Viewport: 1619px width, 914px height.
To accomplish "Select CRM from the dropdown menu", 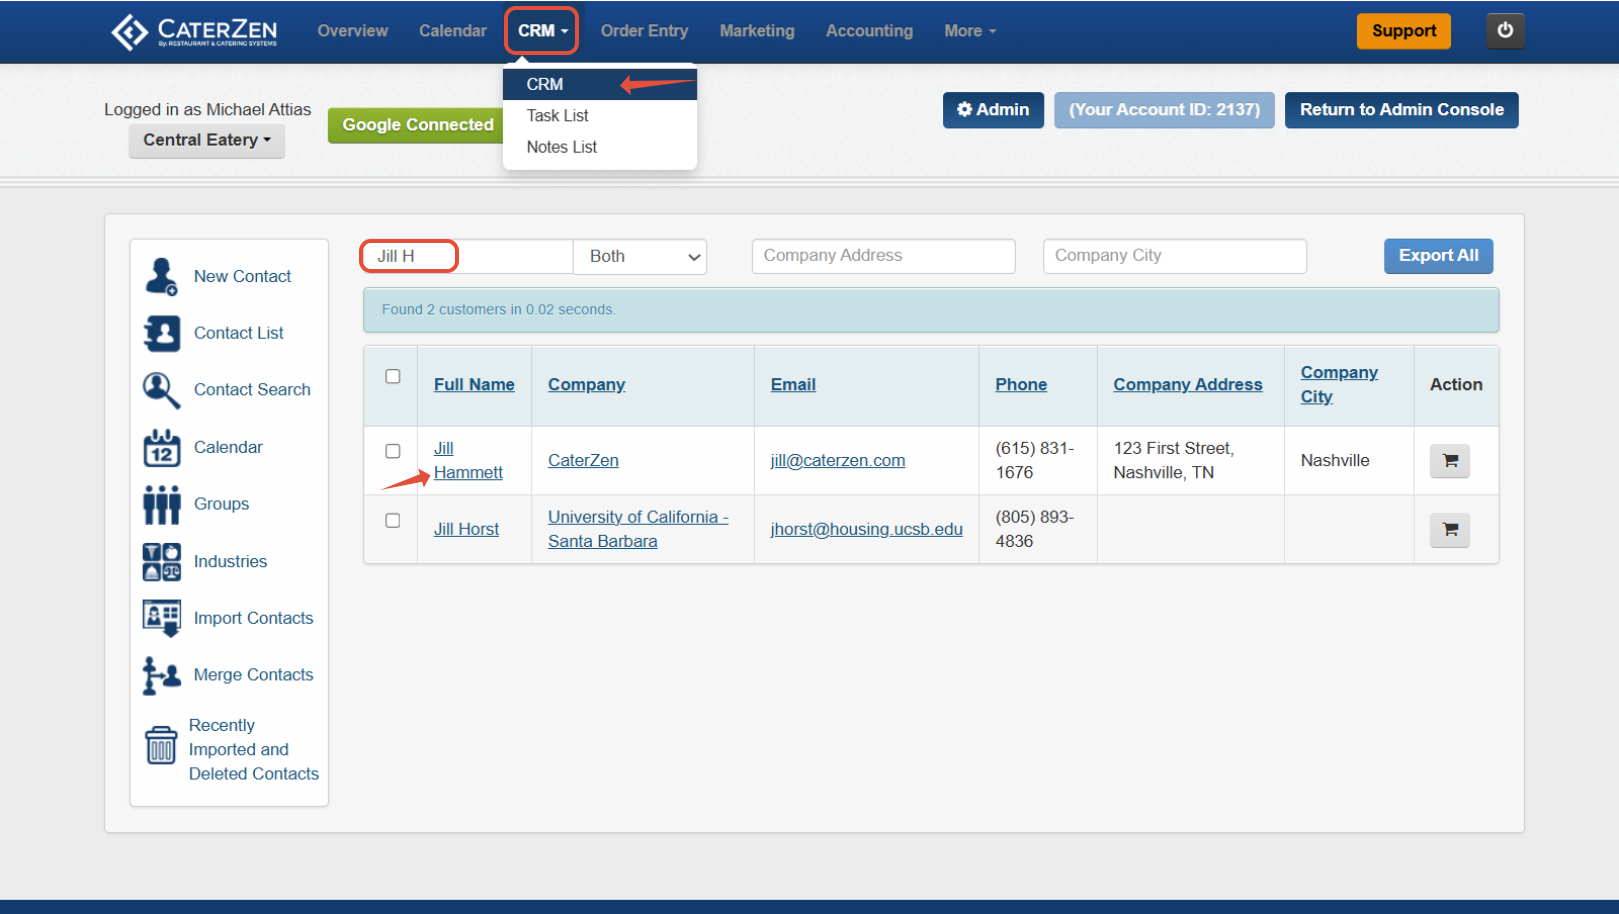I will click(600, 84).
